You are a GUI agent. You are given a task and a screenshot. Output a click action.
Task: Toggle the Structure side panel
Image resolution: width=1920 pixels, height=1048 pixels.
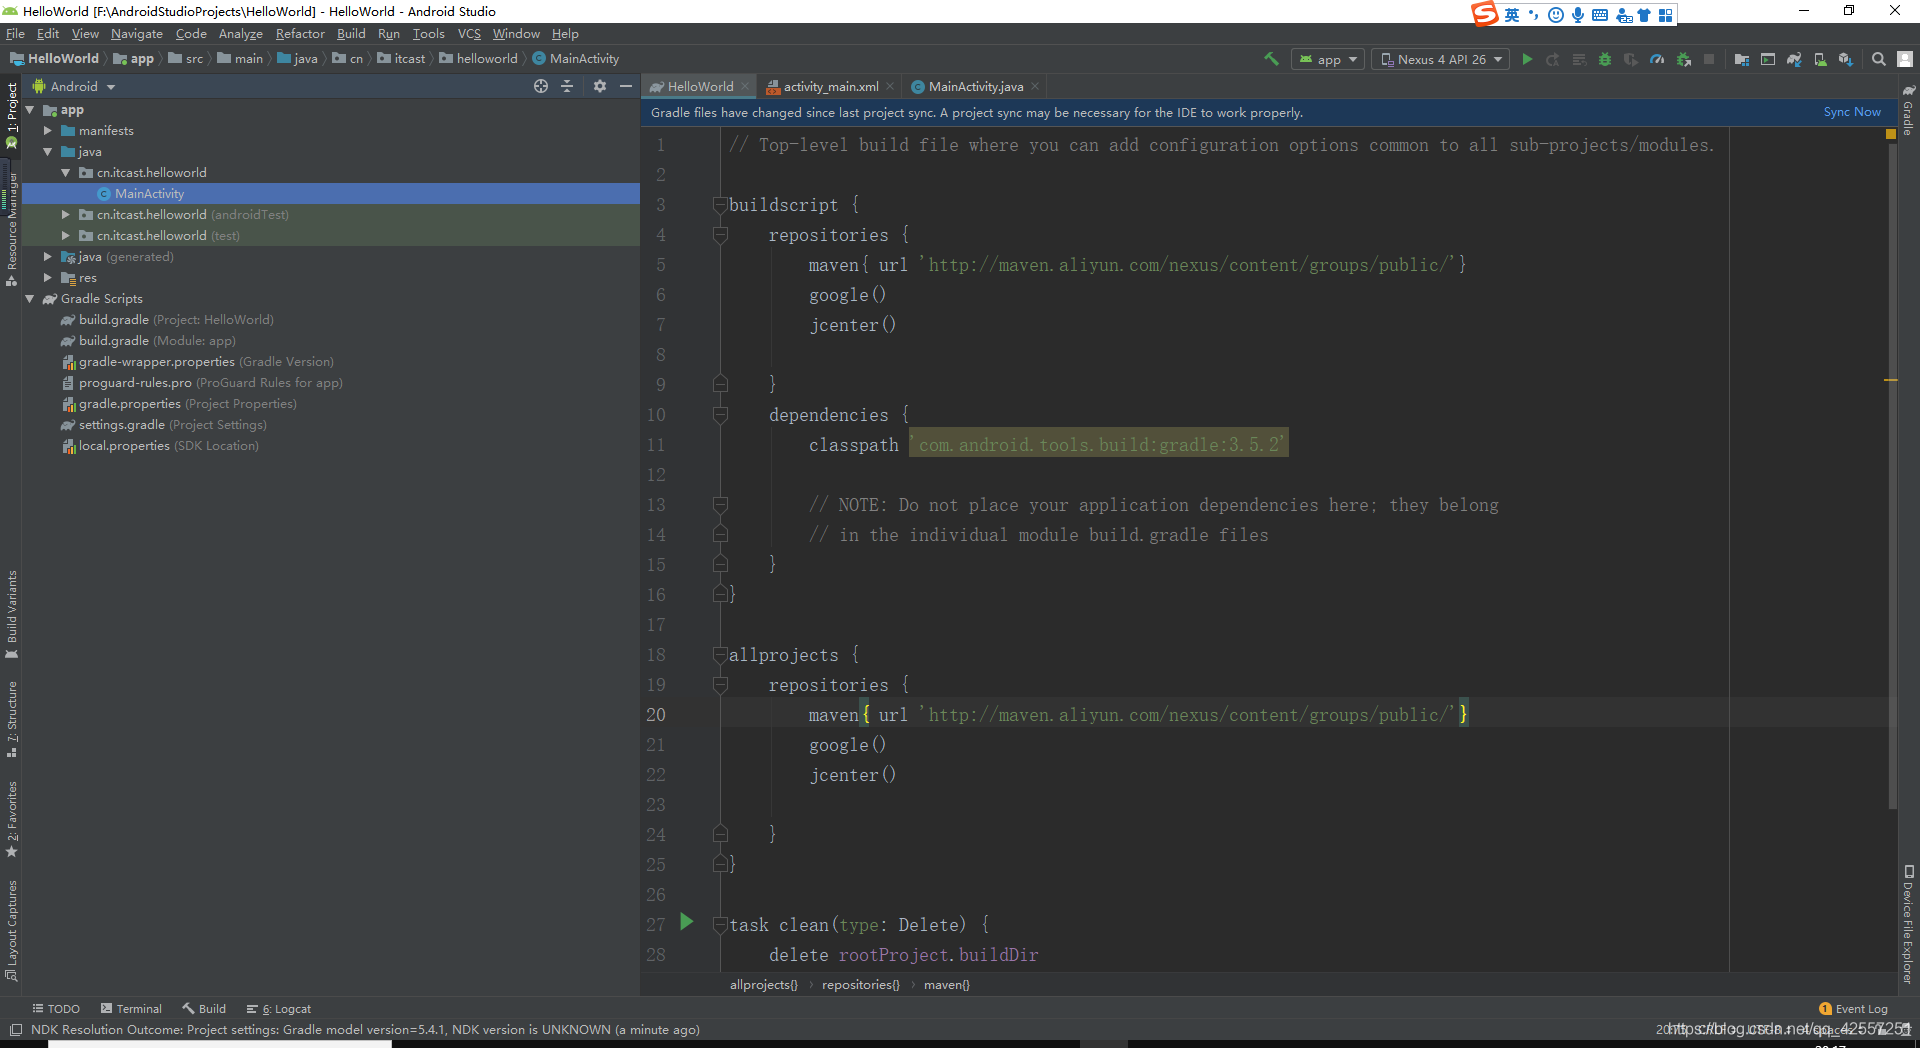12,718
